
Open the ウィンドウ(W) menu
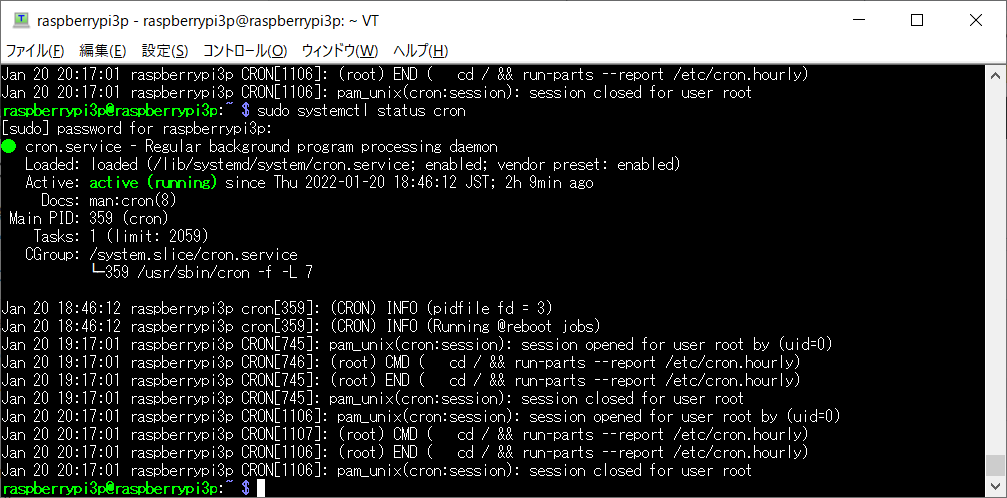click(340, 51)
